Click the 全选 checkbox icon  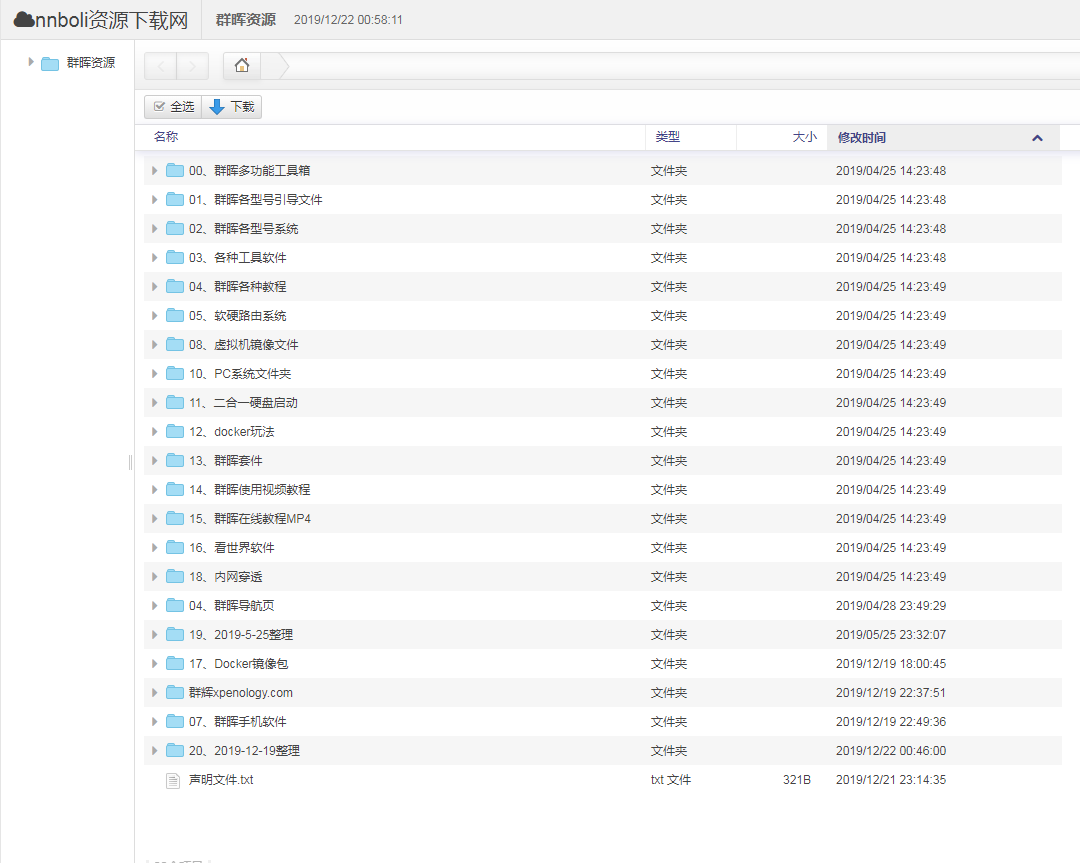[159, 107]
